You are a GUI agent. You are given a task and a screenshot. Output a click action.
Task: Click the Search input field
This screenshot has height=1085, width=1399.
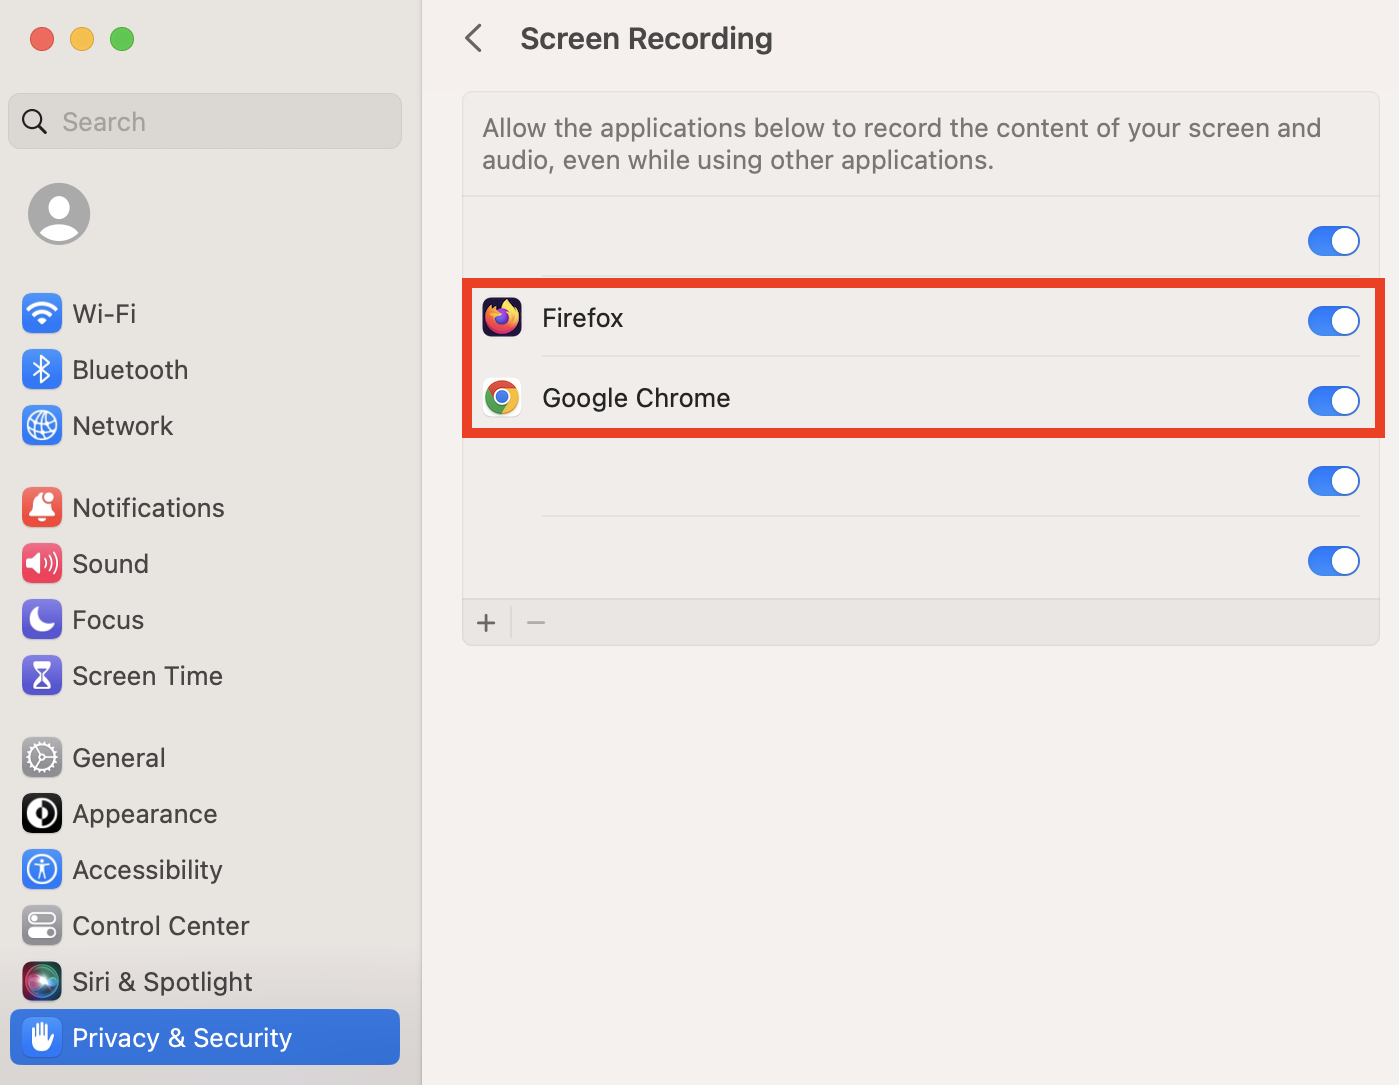point(205,122)
